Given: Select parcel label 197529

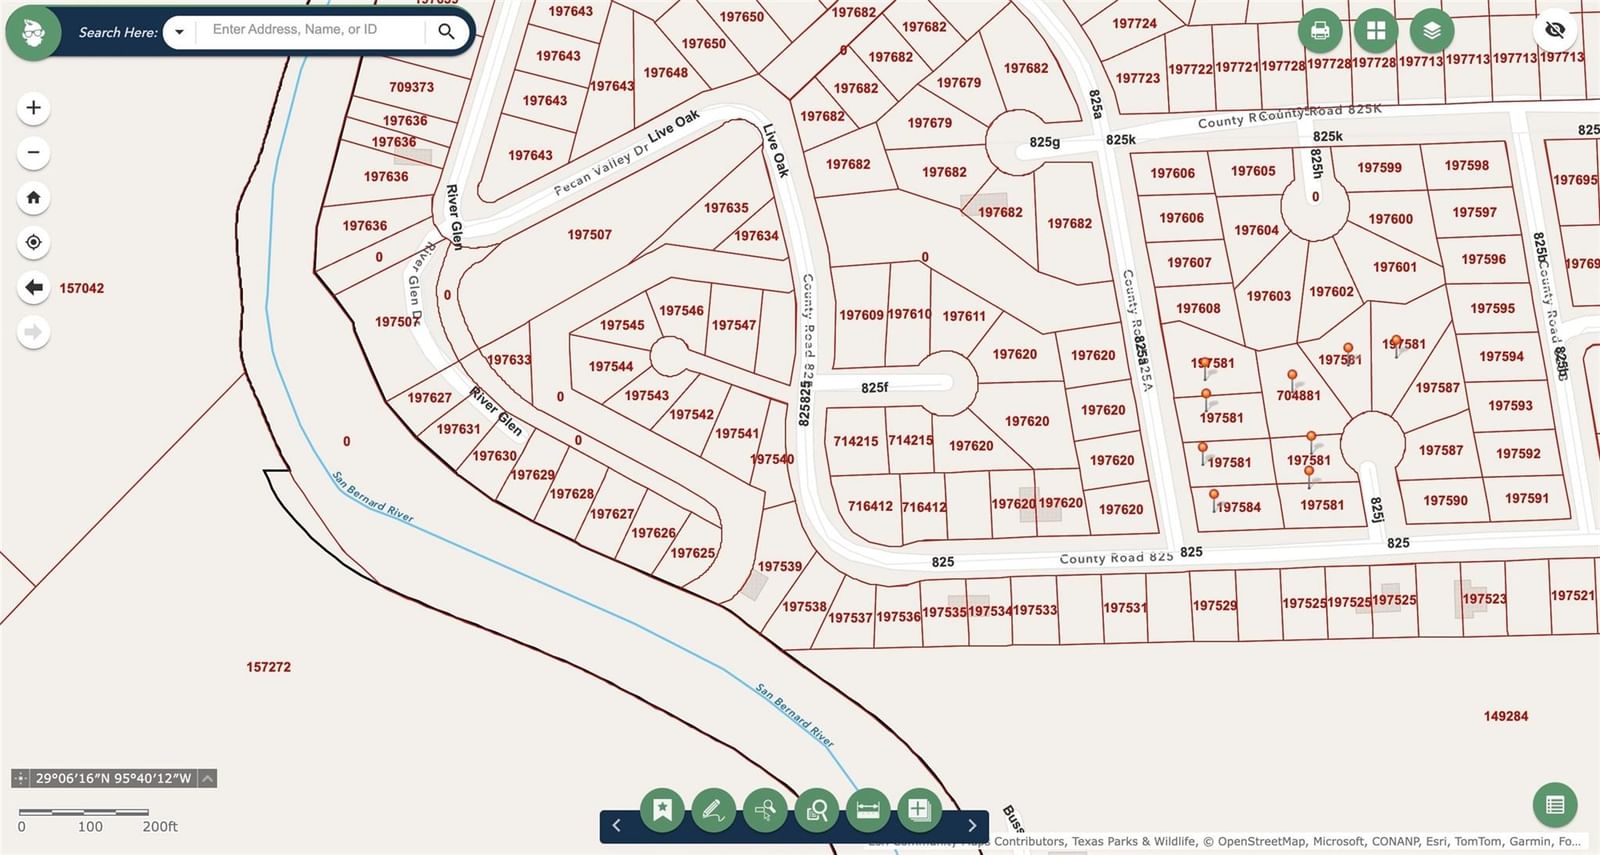Looking at the screenshot, I should pos(1214,606).
